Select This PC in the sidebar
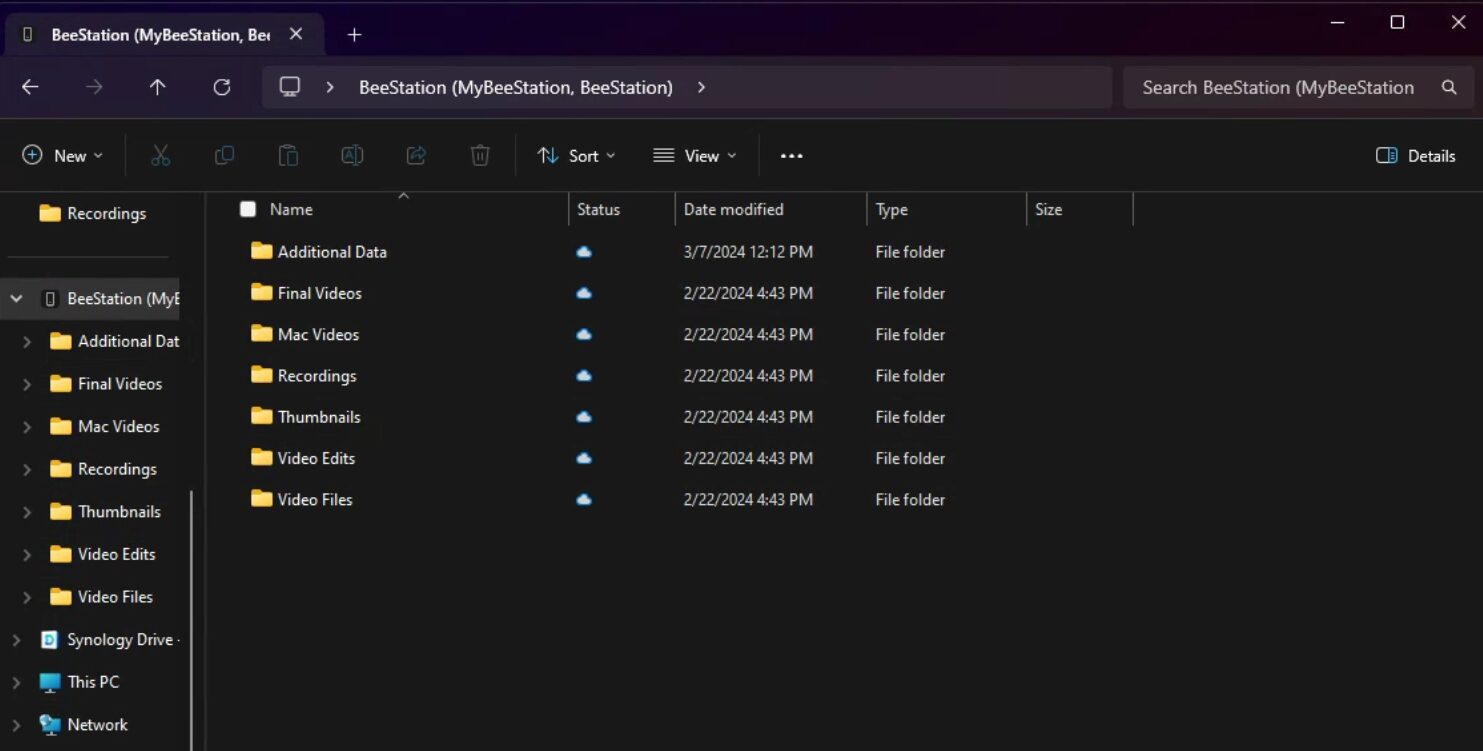The height and width of the screenshot is (751, 1483). point(93,682)
